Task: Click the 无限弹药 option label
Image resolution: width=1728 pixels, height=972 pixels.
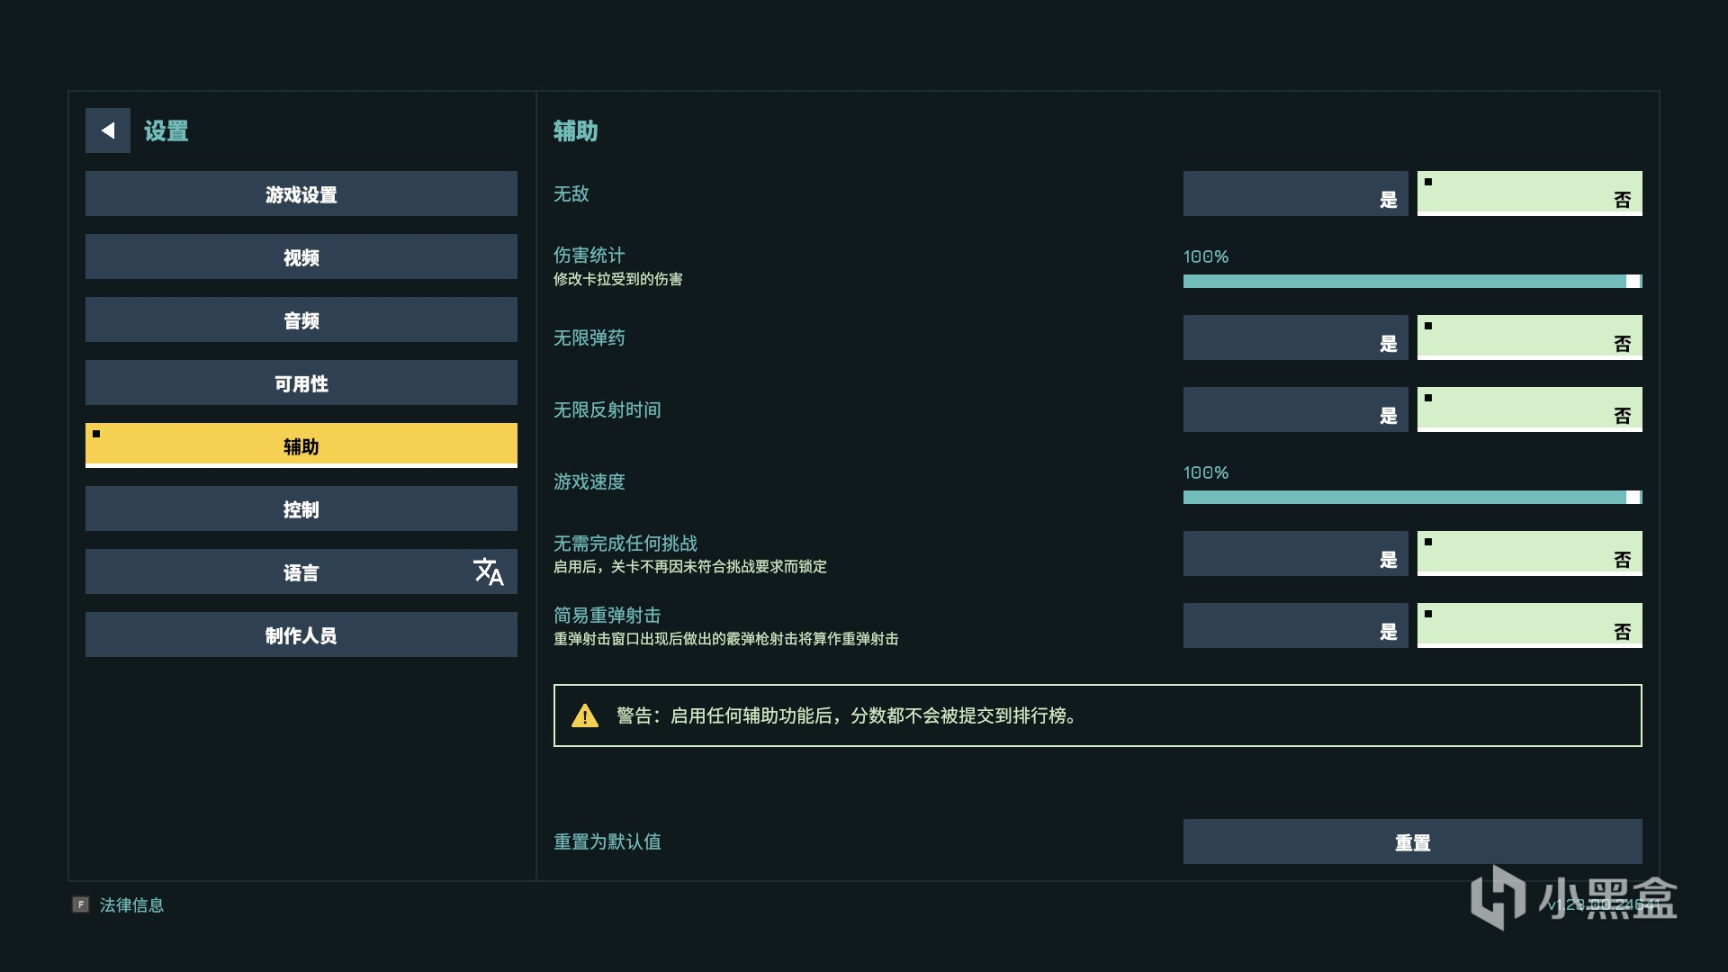Action: 589,338
